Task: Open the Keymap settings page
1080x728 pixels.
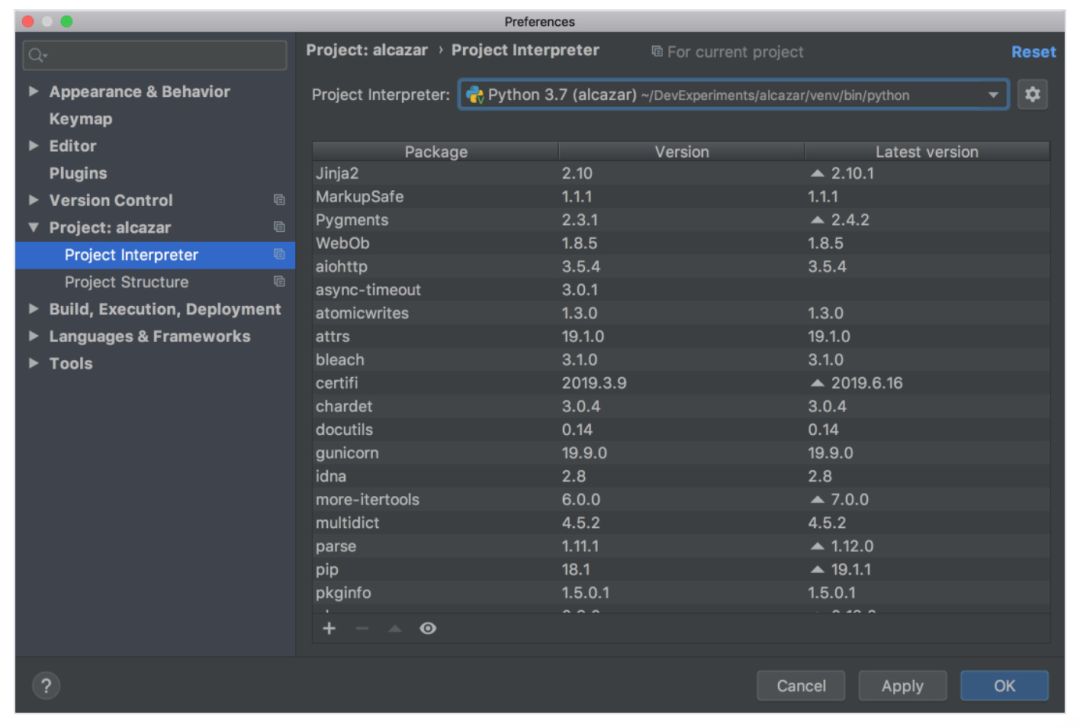Action: [x=81, y=119]
